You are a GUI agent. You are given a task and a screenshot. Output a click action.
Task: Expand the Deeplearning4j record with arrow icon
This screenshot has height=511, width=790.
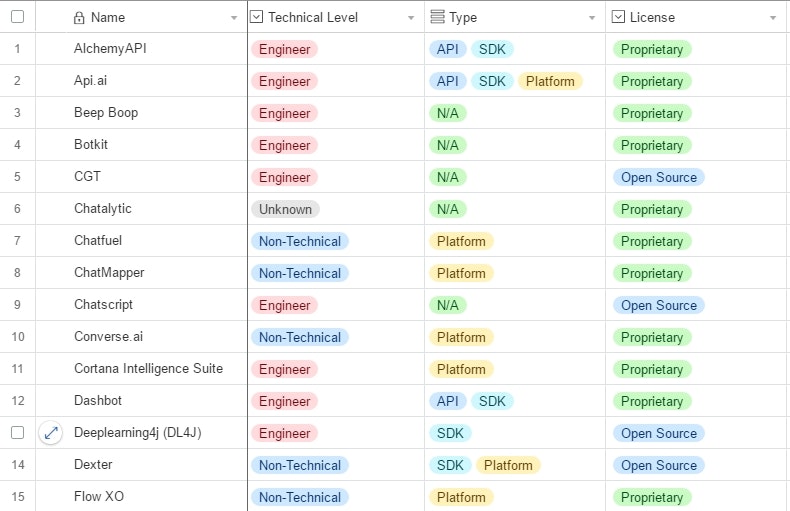(x=51, y=433)
